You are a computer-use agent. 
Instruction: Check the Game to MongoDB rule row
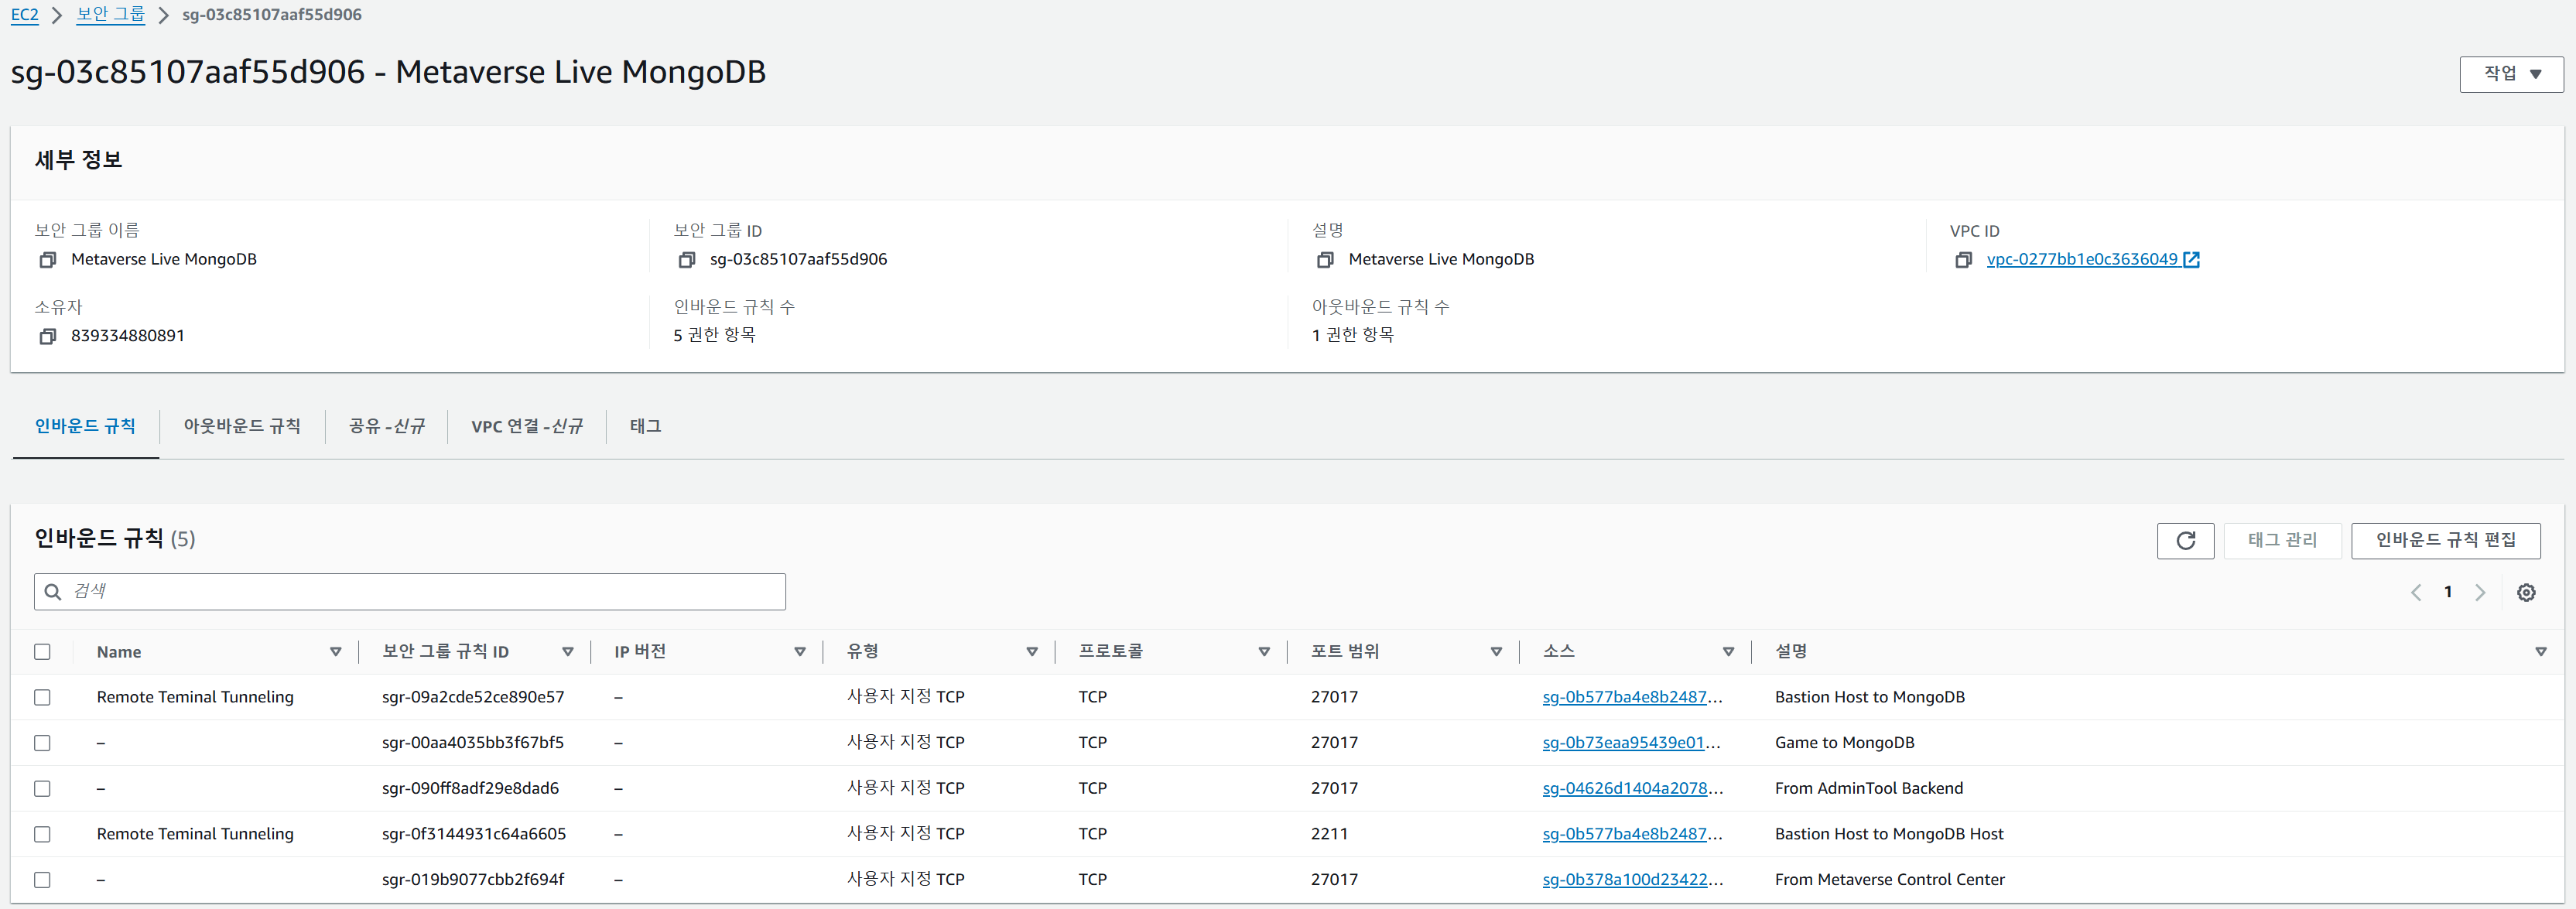(42, 743)
